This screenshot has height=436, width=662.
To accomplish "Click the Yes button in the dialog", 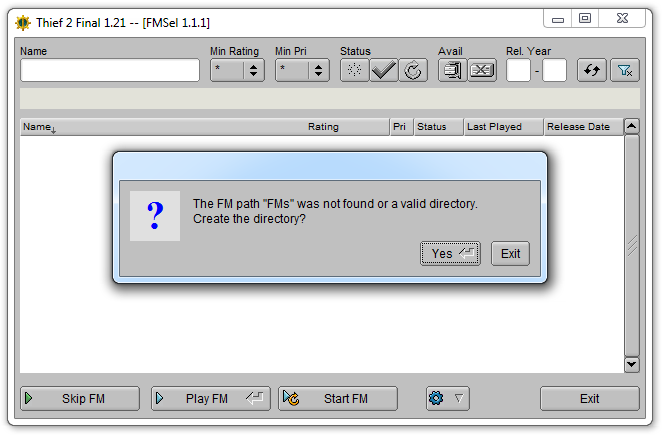I will click(450, 254).
